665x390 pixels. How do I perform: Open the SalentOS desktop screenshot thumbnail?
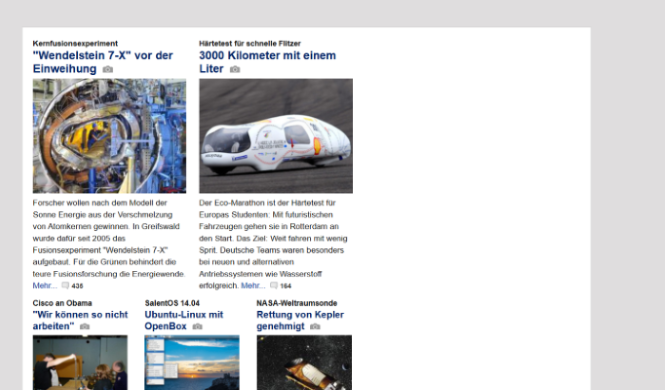[x=192, y=362]
